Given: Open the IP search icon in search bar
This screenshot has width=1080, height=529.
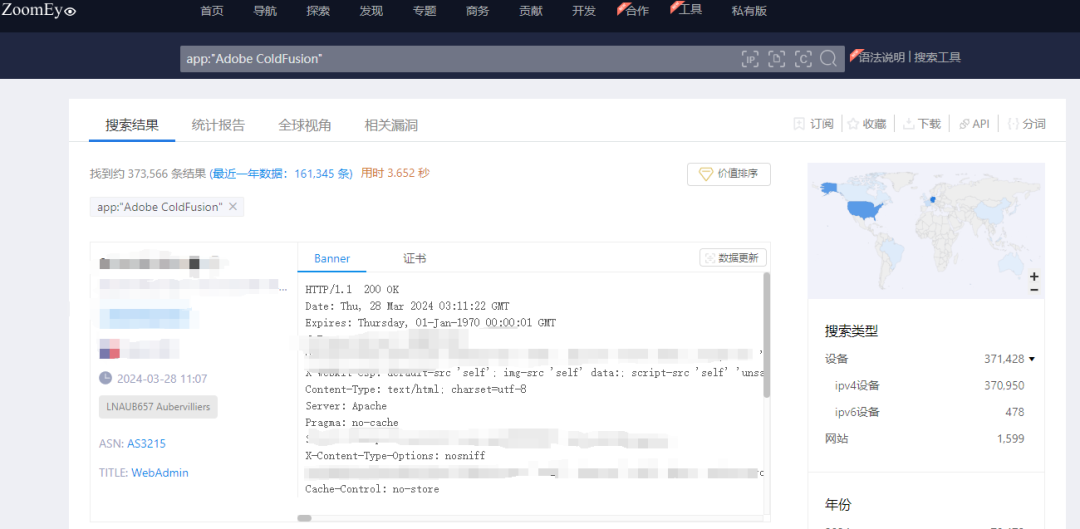Looking at the screenshot, I should (x=750, y=59).
